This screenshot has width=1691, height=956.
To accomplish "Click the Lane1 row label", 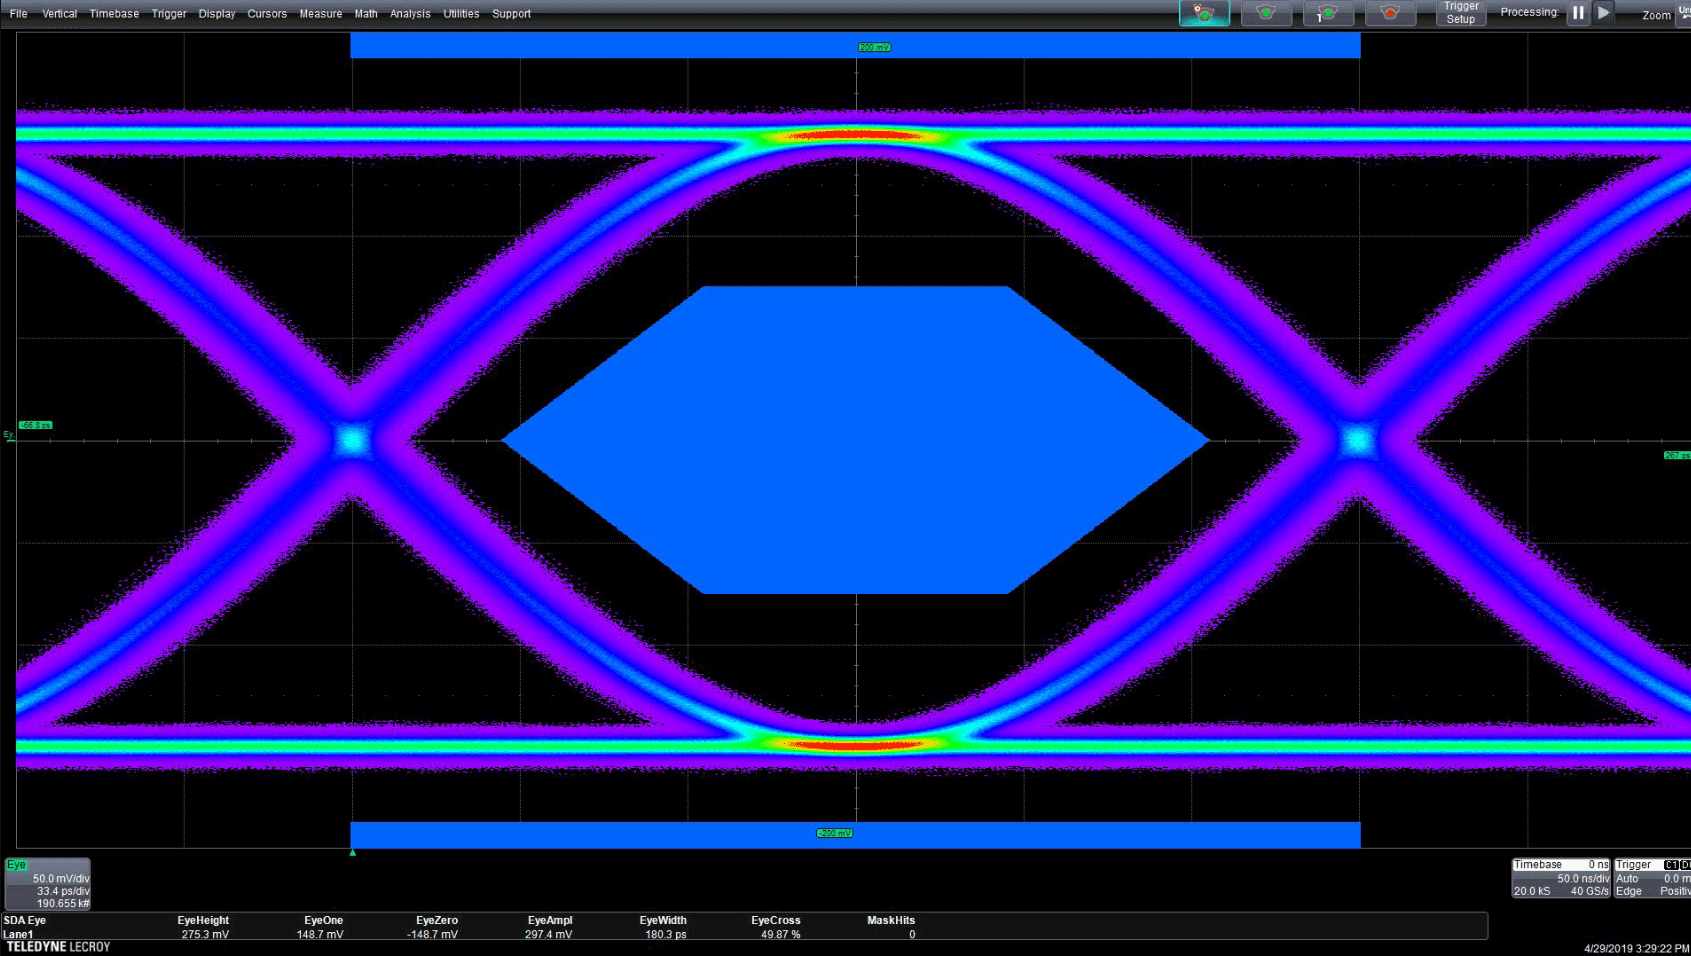I will (18, 935).
